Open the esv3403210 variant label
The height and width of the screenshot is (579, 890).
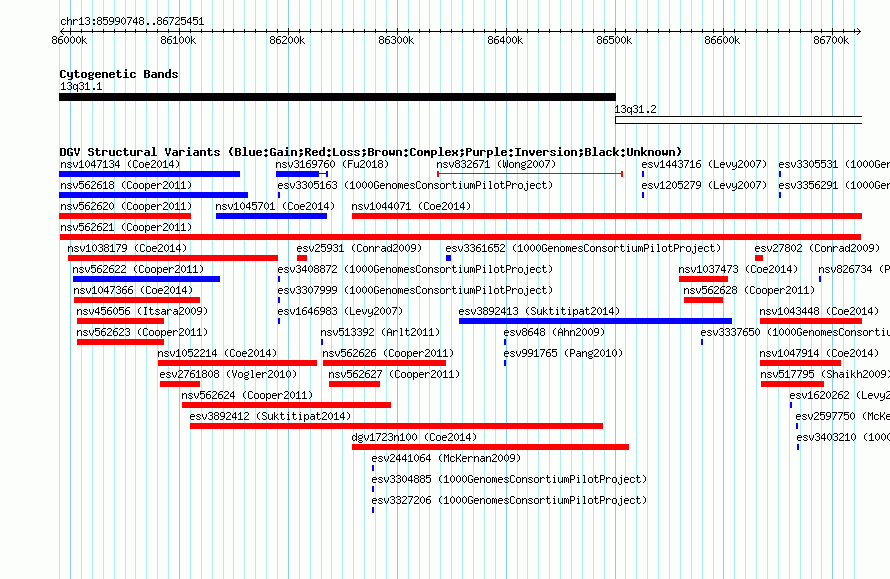843,437
